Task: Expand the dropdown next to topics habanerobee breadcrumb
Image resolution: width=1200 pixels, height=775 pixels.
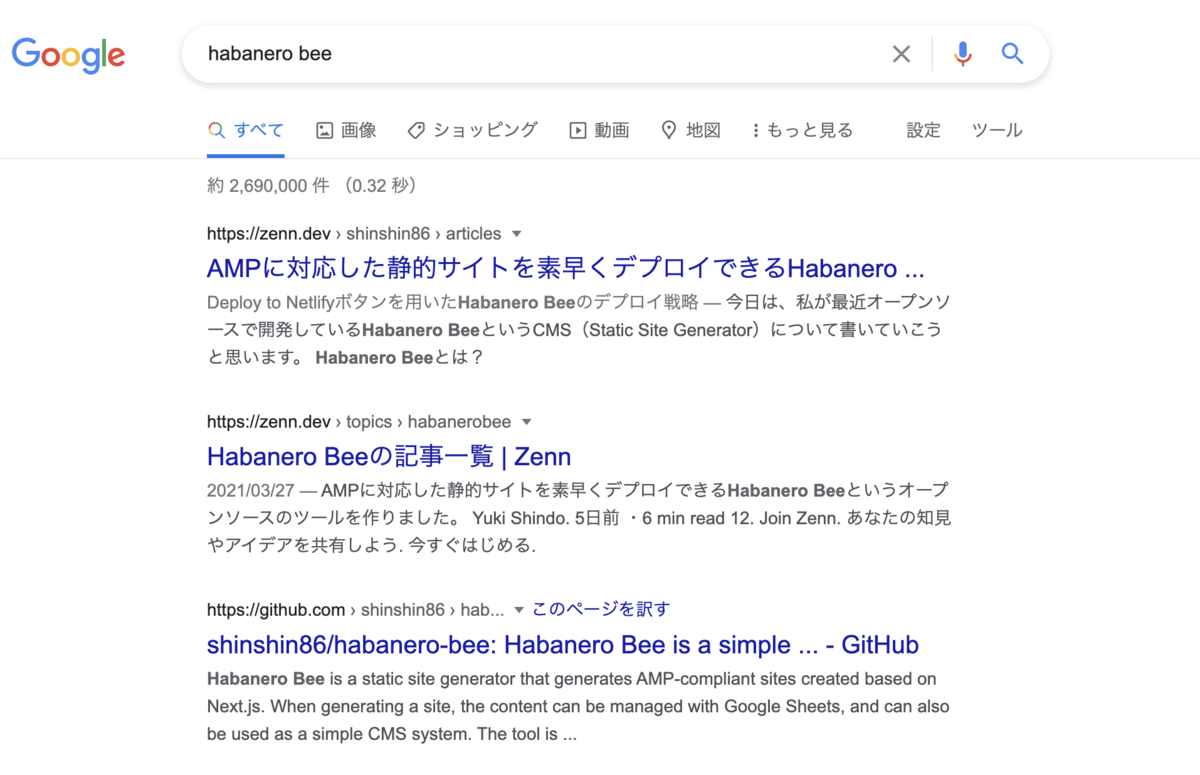Action: [527, 421]
